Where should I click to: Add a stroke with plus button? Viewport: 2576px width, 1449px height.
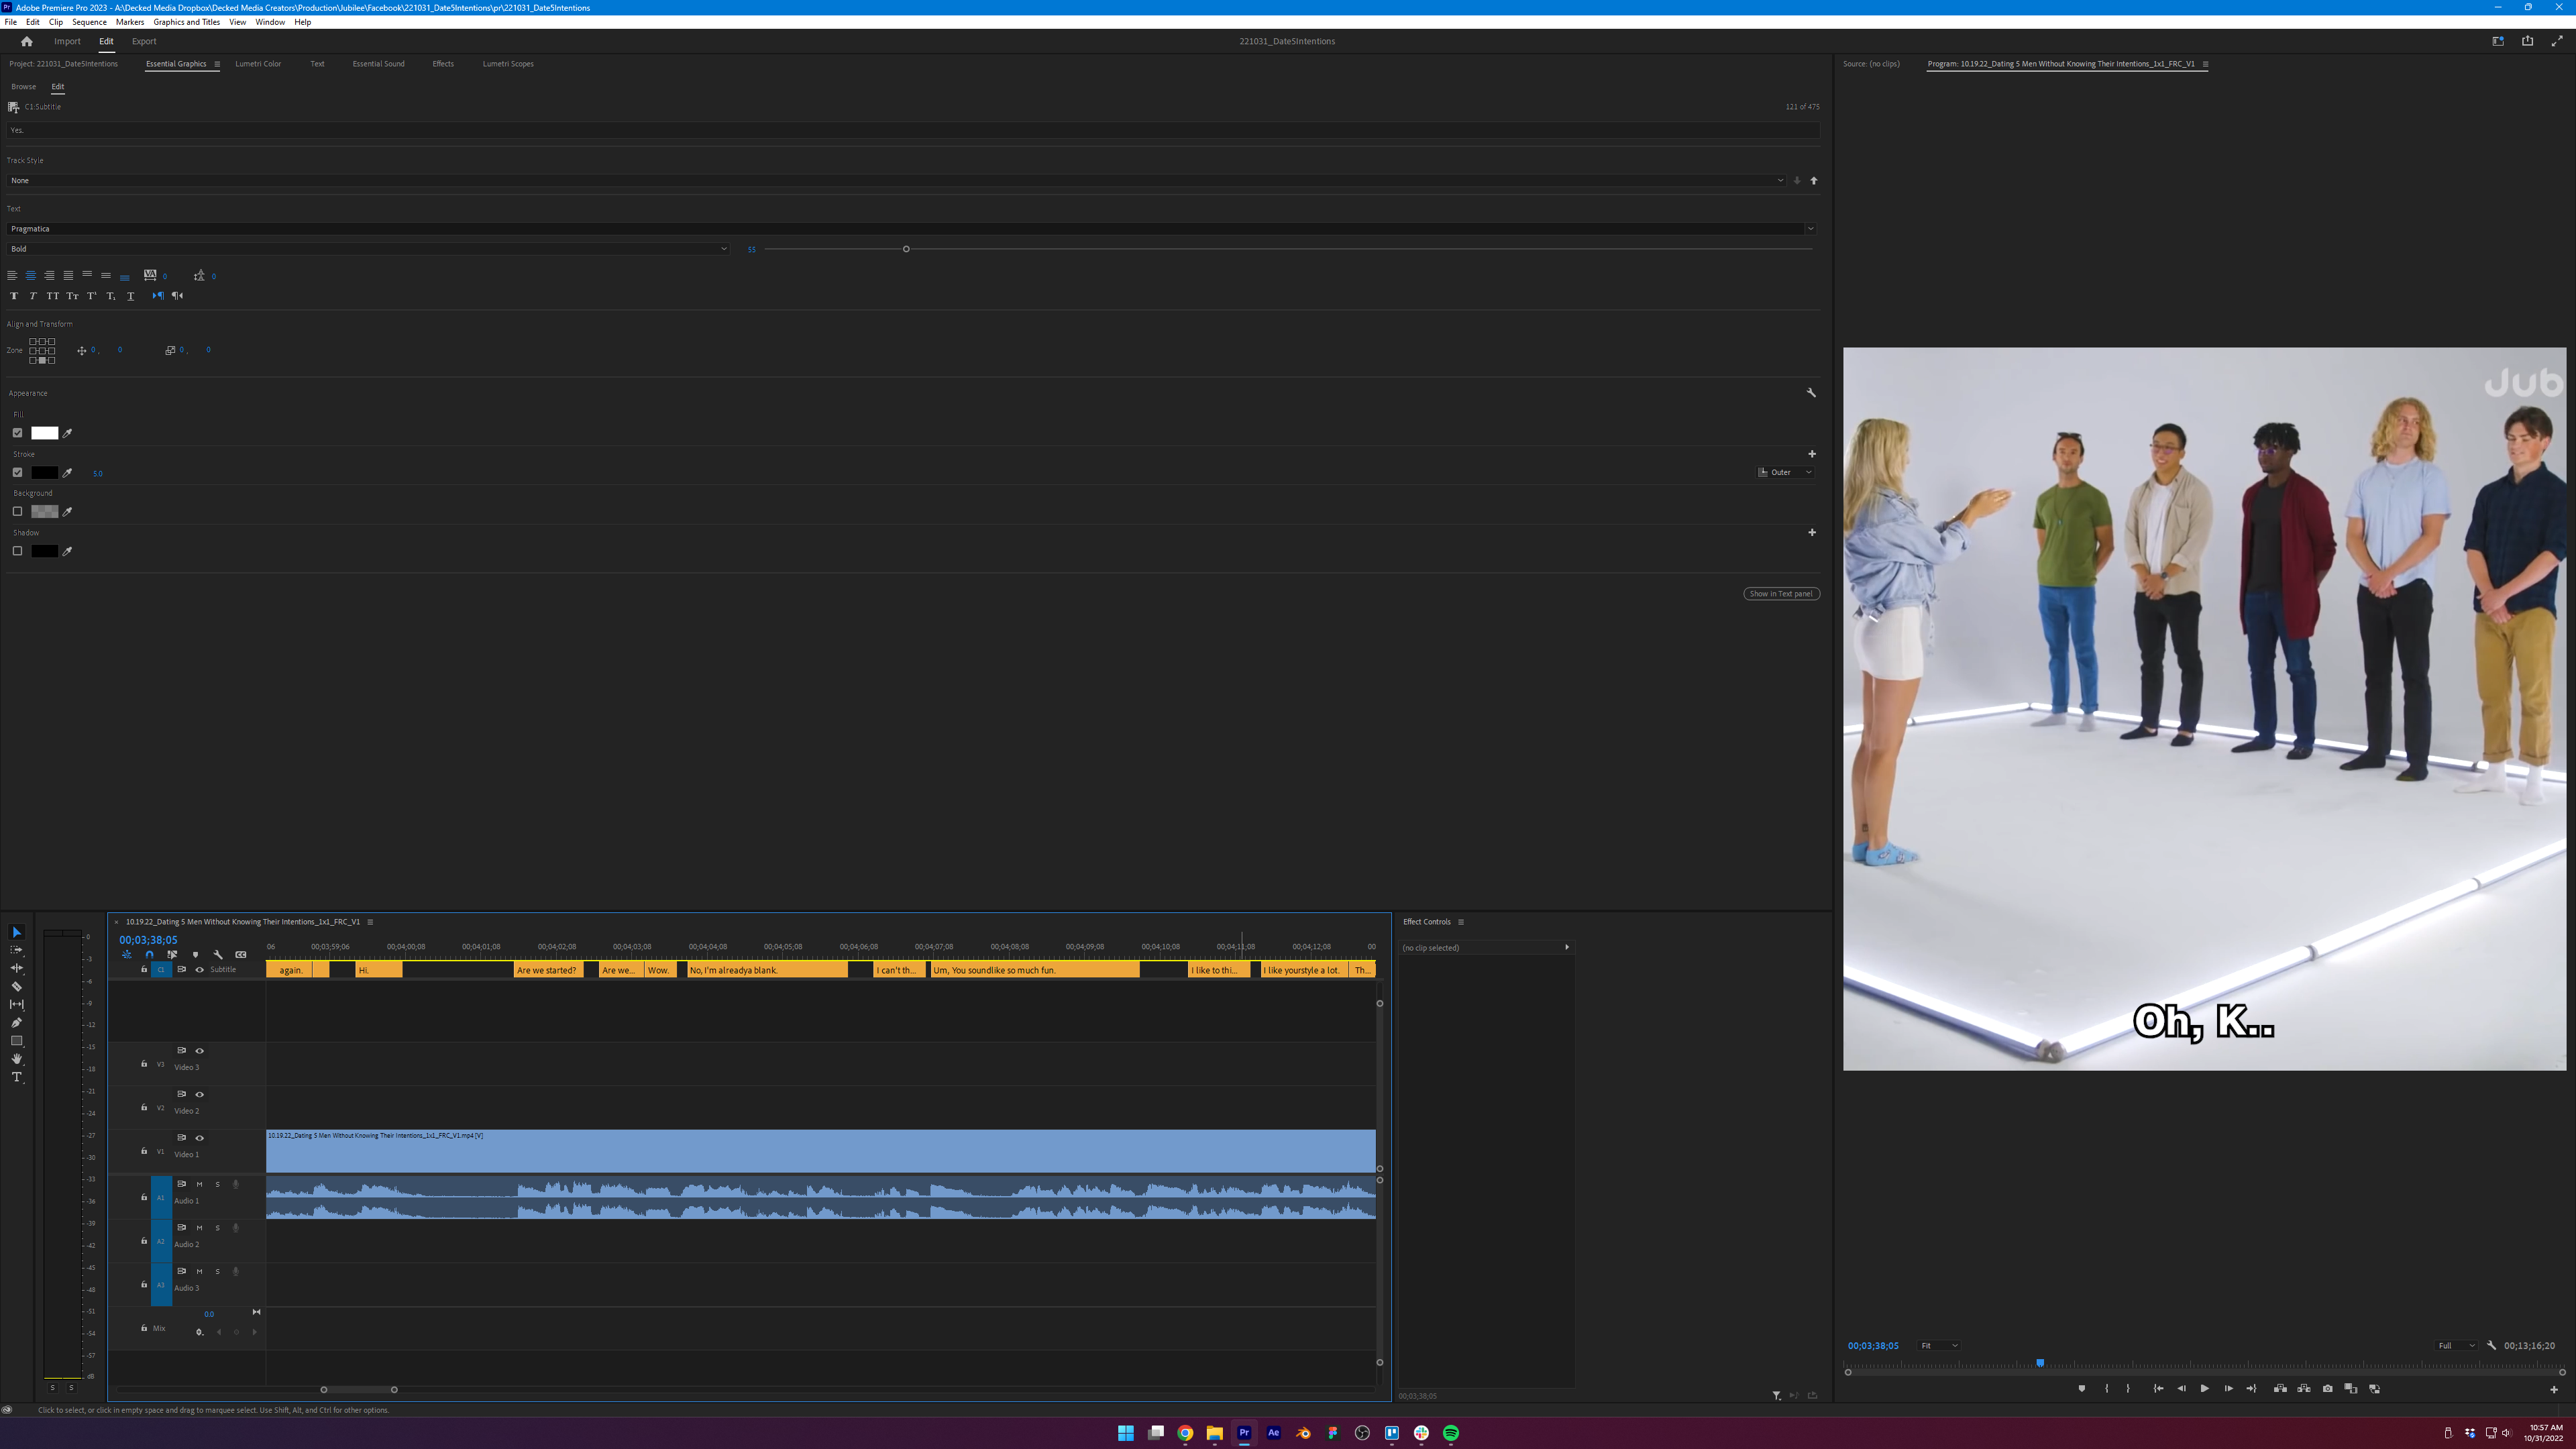(1811, 454)
